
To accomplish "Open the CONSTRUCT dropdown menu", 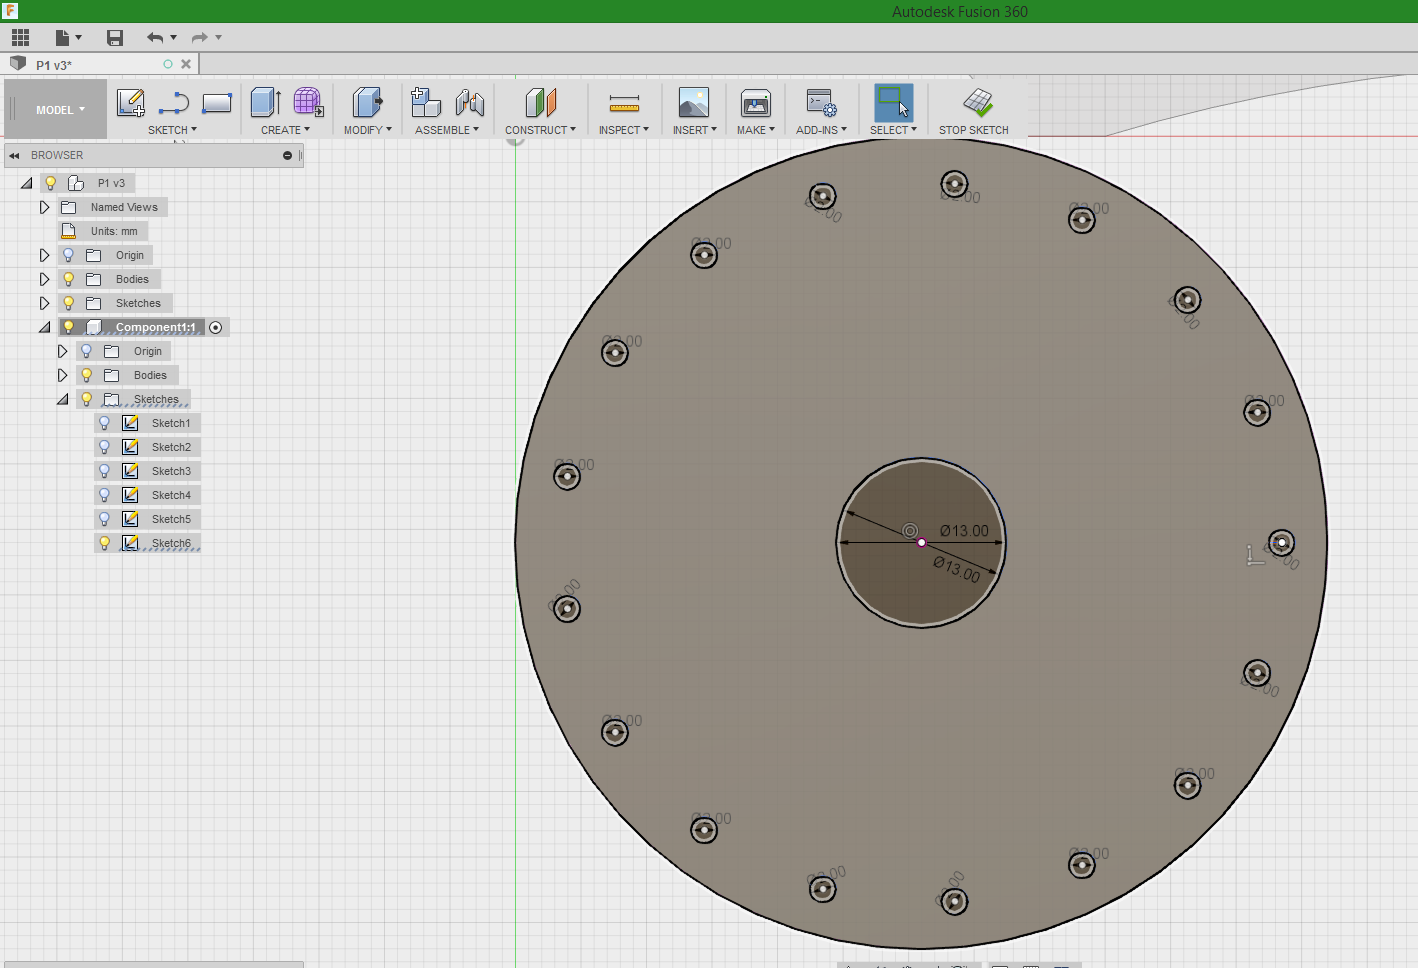I will point(540,130).
